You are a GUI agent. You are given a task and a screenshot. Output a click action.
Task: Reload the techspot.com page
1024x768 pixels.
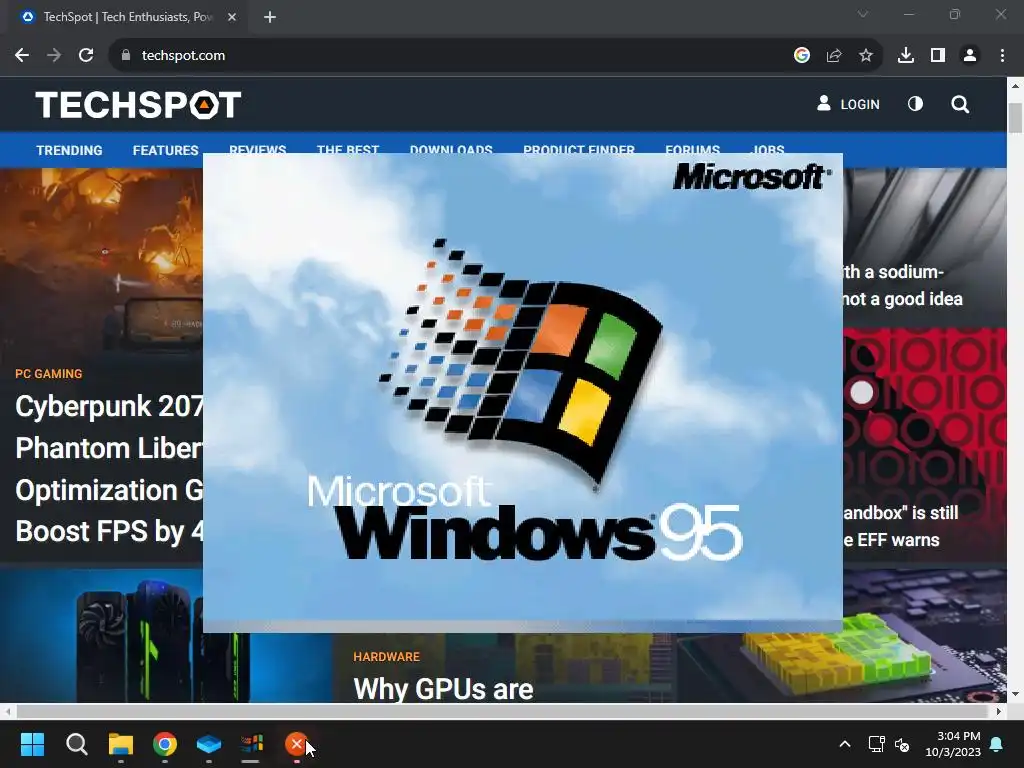click(x=86, y=56)
